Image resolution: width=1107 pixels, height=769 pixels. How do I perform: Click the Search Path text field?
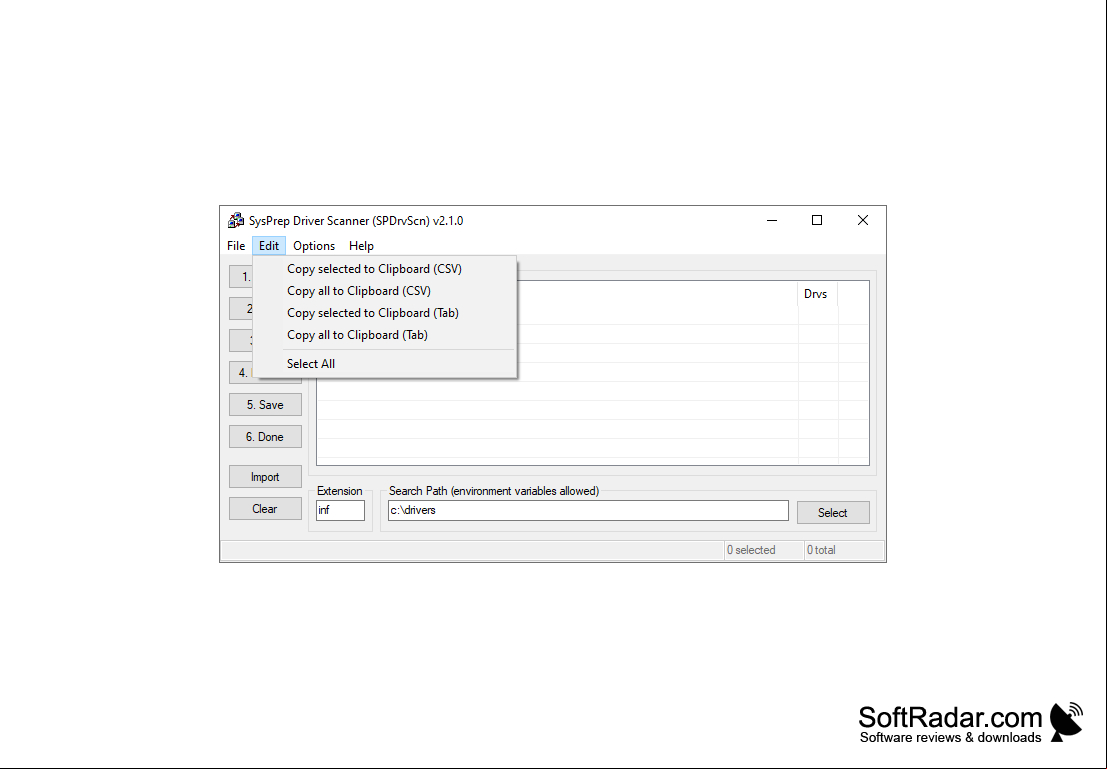click(x=588, y=510)
